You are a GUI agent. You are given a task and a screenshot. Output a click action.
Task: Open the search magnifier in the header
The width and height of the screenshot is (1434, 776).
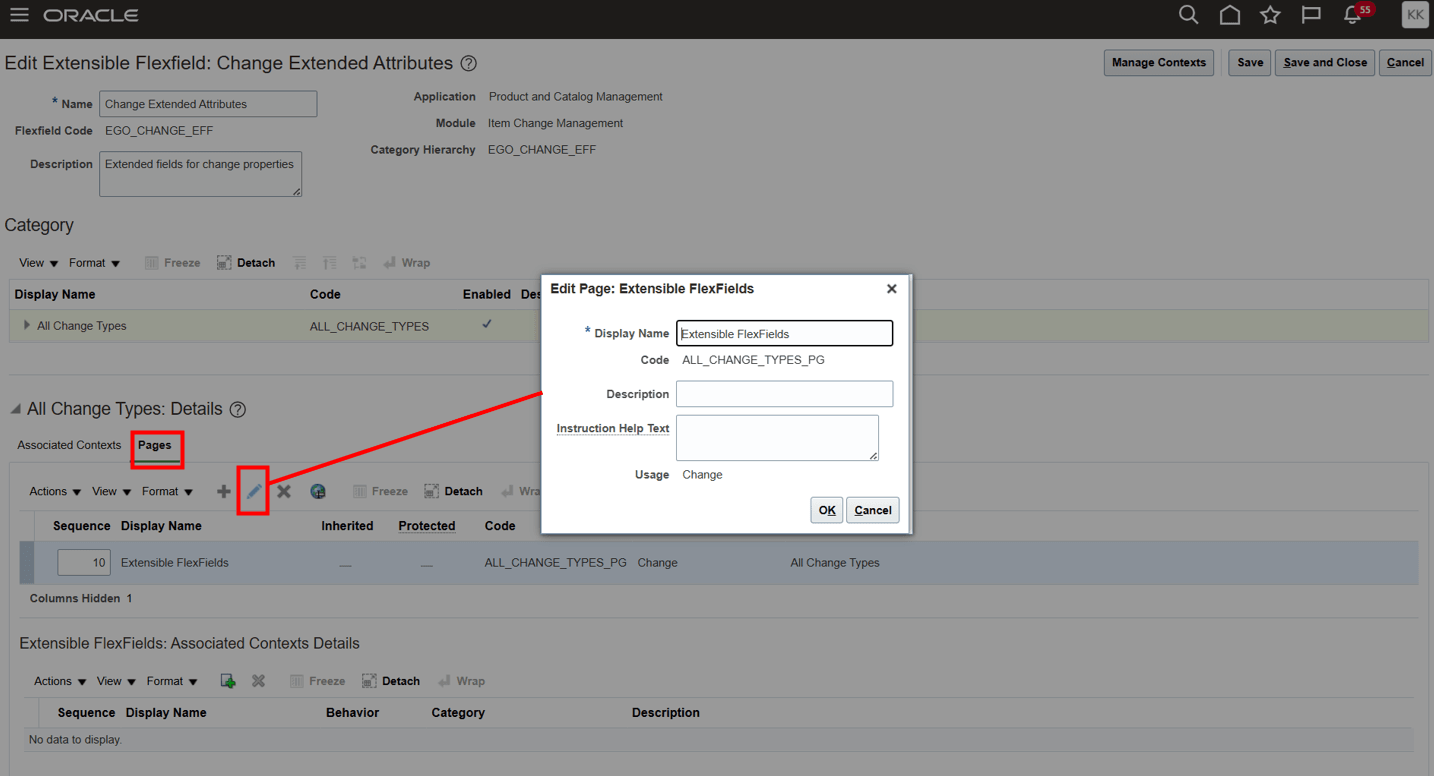tap(1188, 15)
